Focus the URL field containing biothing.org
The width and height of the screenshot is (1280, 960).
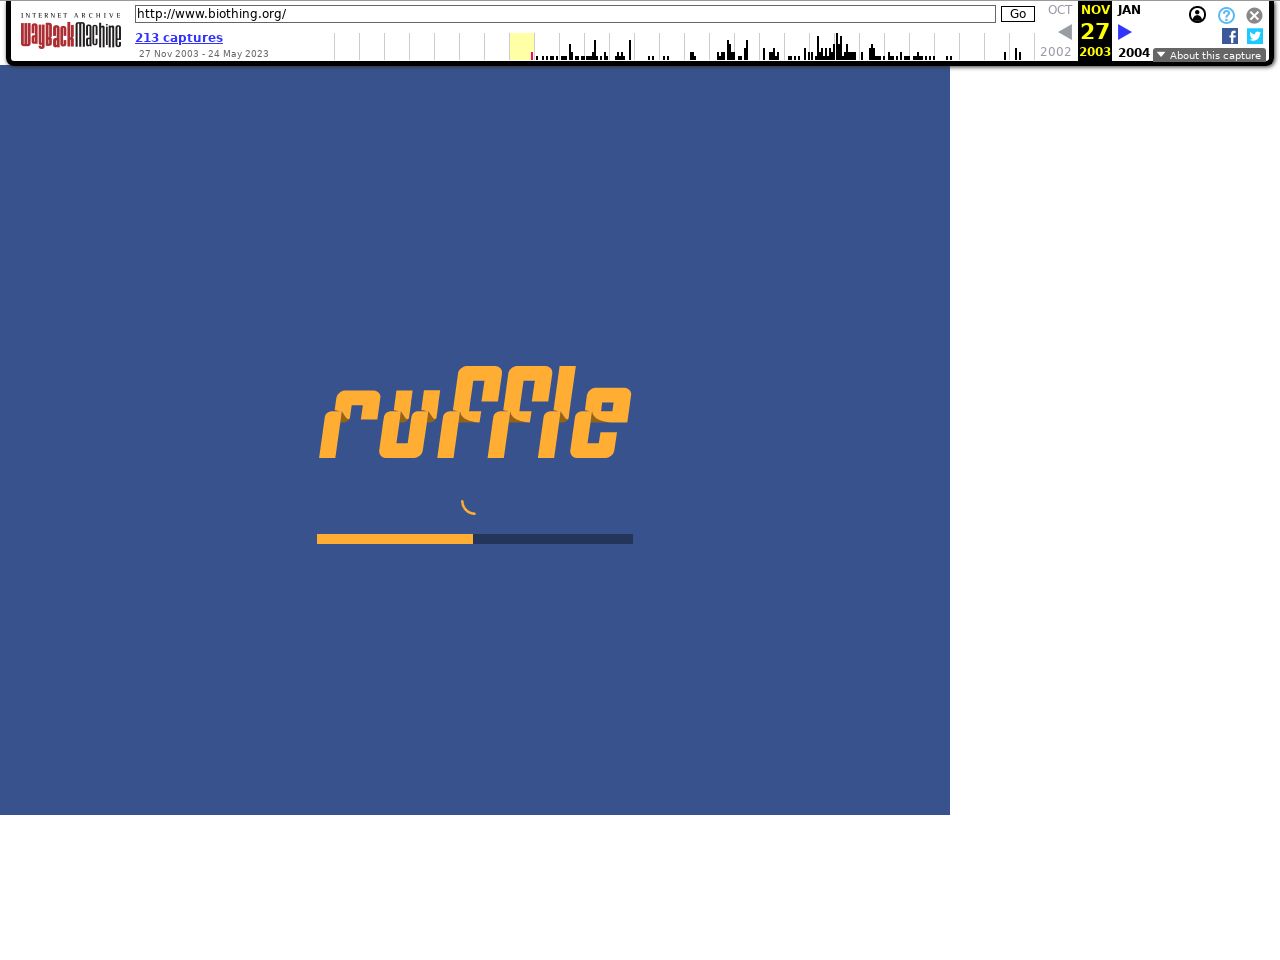pyautogui.click(x=565, y=14)
